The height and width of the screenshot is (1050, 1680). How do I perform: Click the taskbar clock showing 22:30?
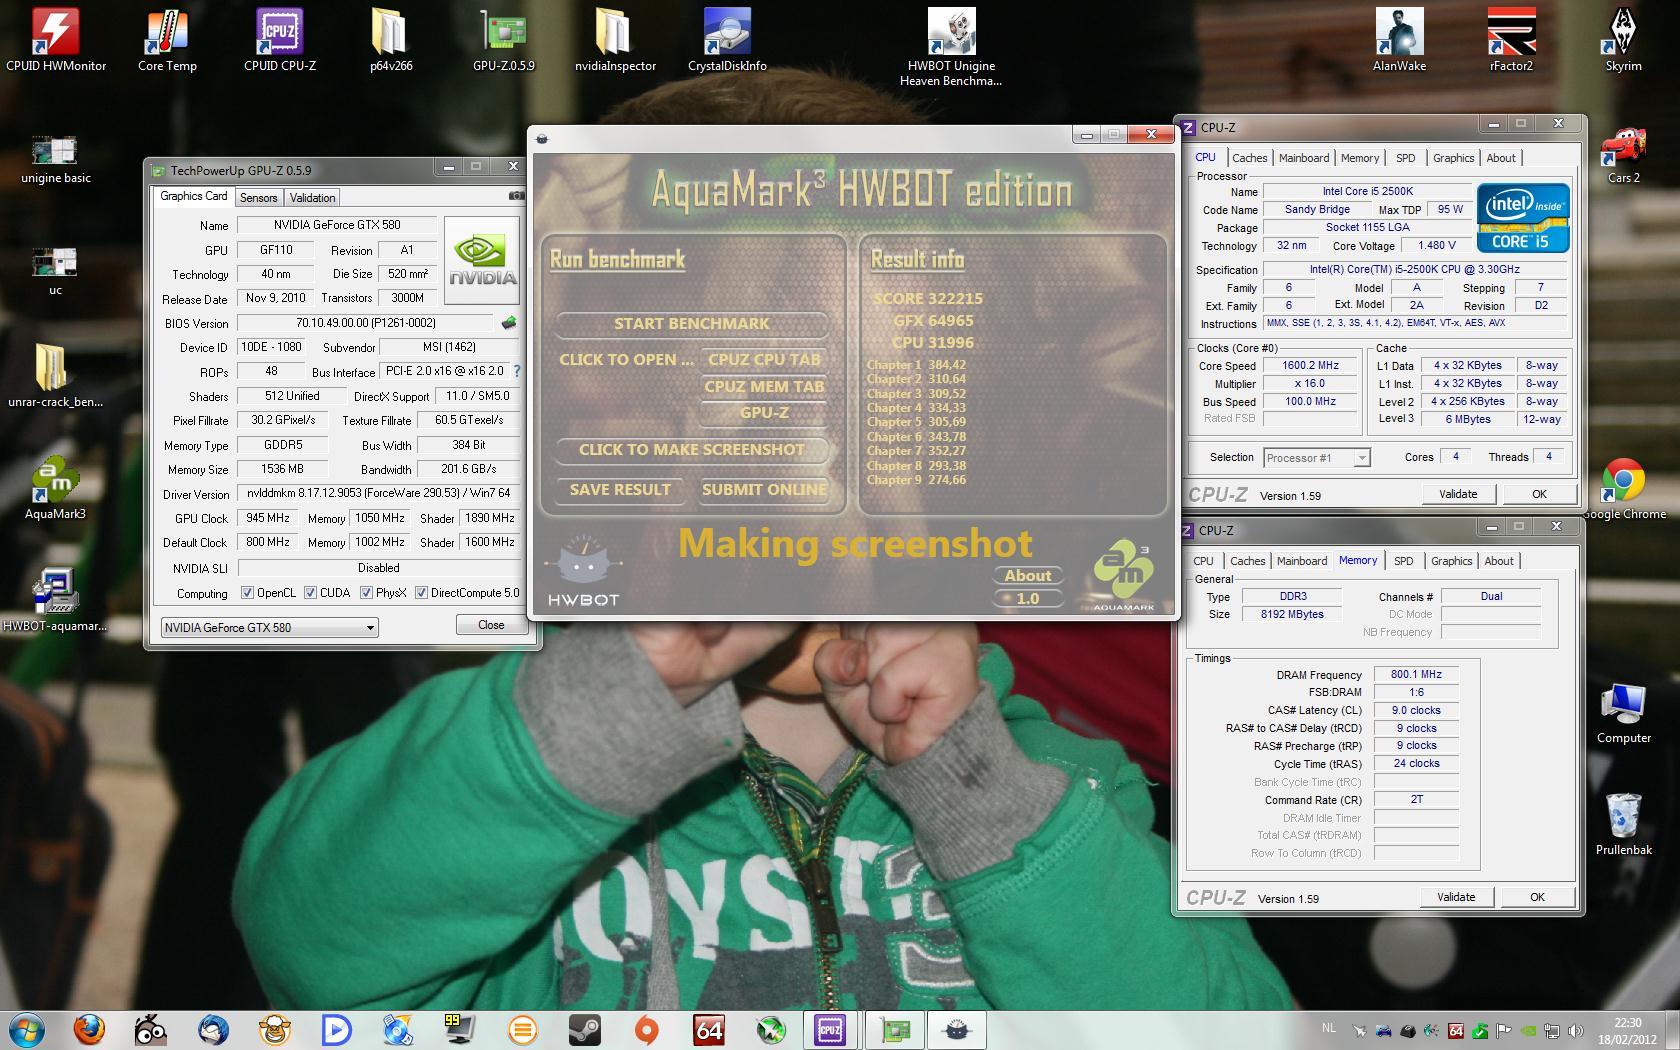click(x=1627, y=1030)
